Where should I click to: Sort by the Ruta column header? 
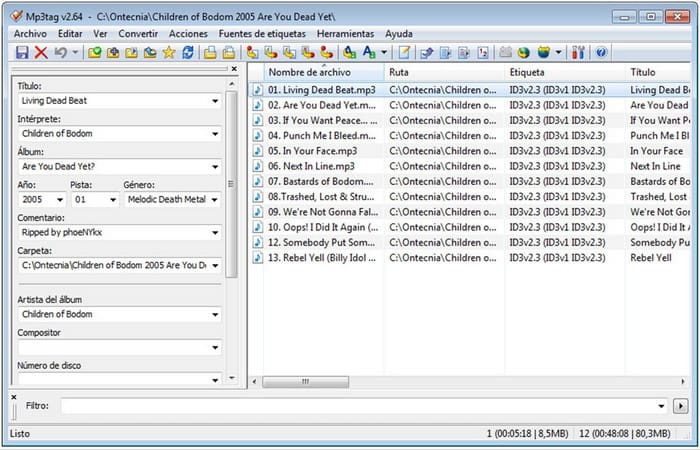click(445, 72)
